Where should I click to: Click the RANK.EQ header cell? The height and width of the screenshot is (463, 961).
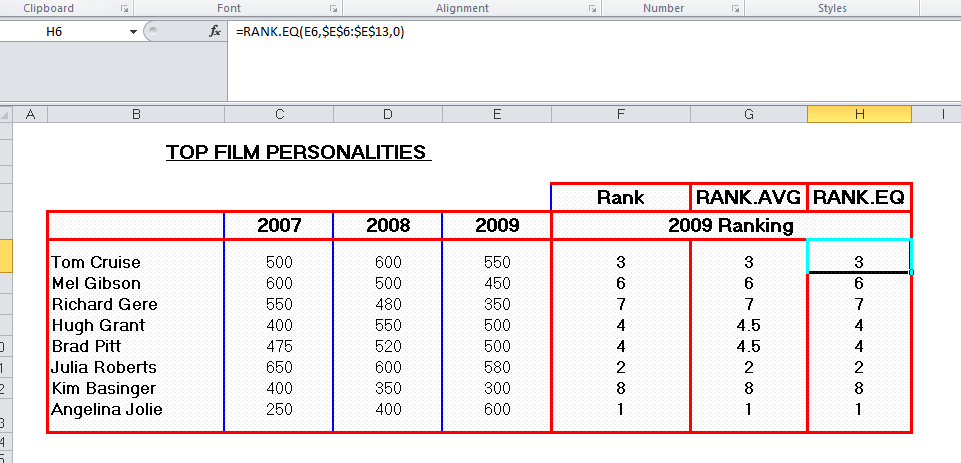tap(859, 197)
